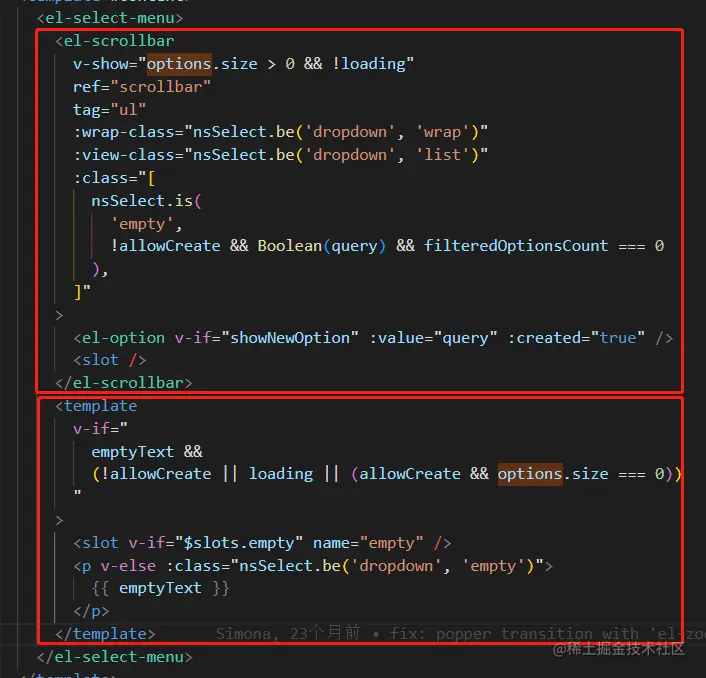Click the opening template tag
Image resolution: width=706 pixels, height=678 pixels.
(96, 406)
